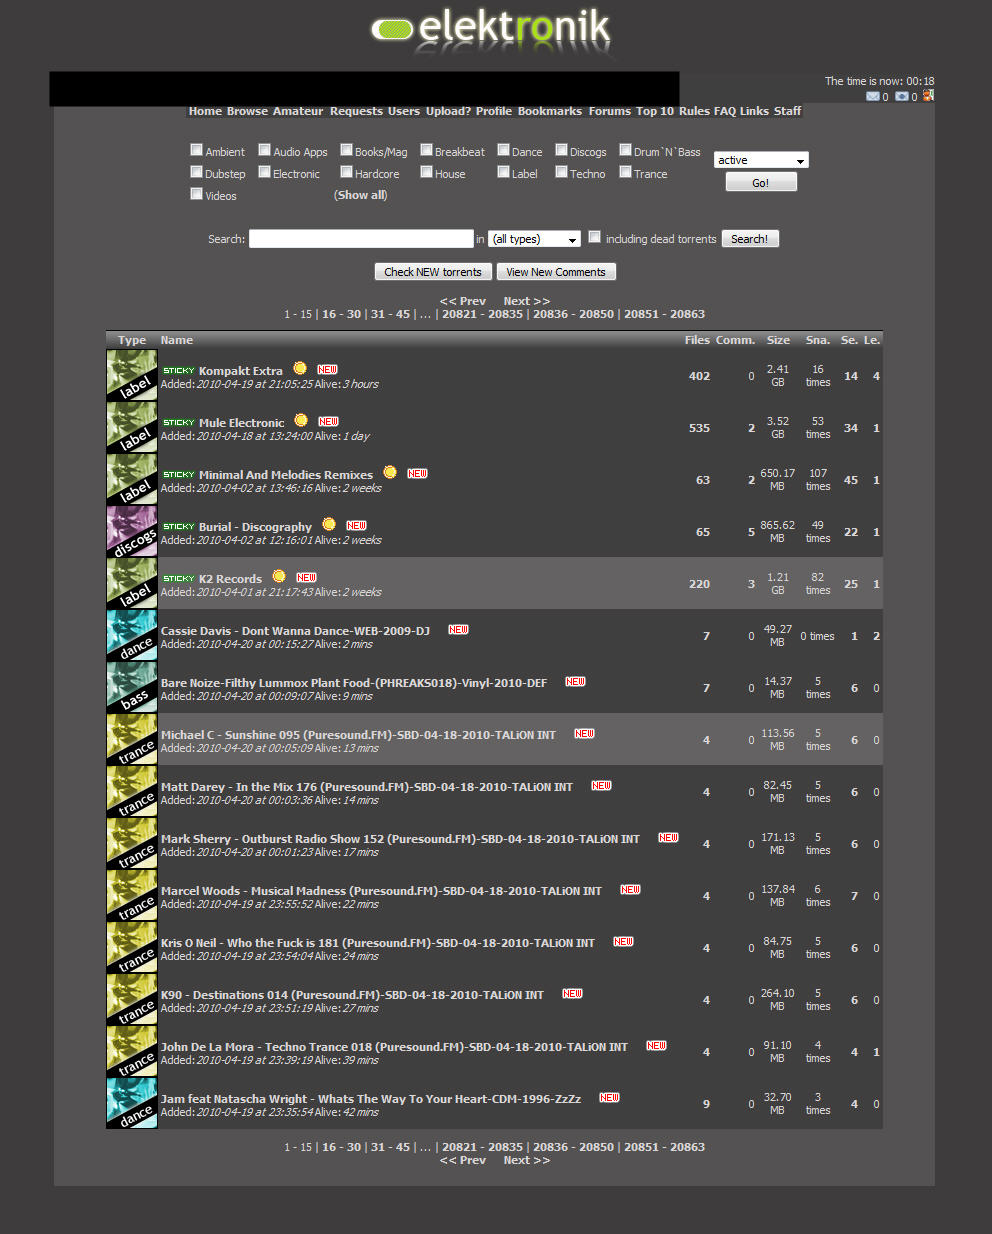
Task: Click the gold coin icon beside Mule Electronic
Action: point(301,421)
